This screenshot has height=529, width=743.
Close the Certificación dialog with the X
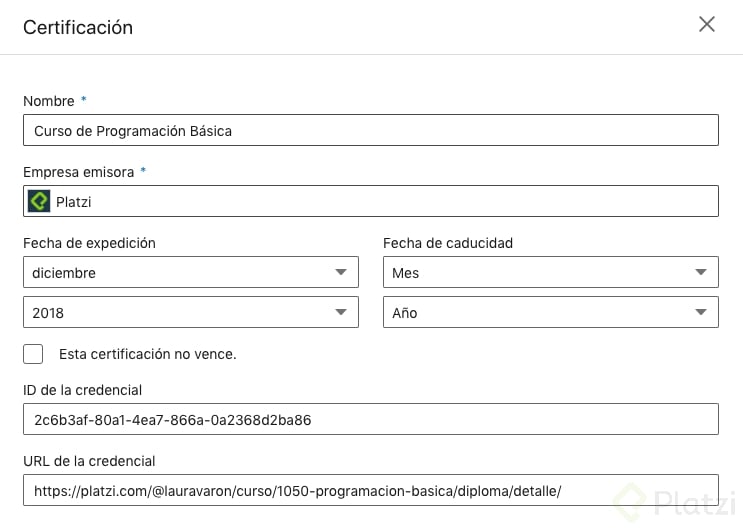707,24
